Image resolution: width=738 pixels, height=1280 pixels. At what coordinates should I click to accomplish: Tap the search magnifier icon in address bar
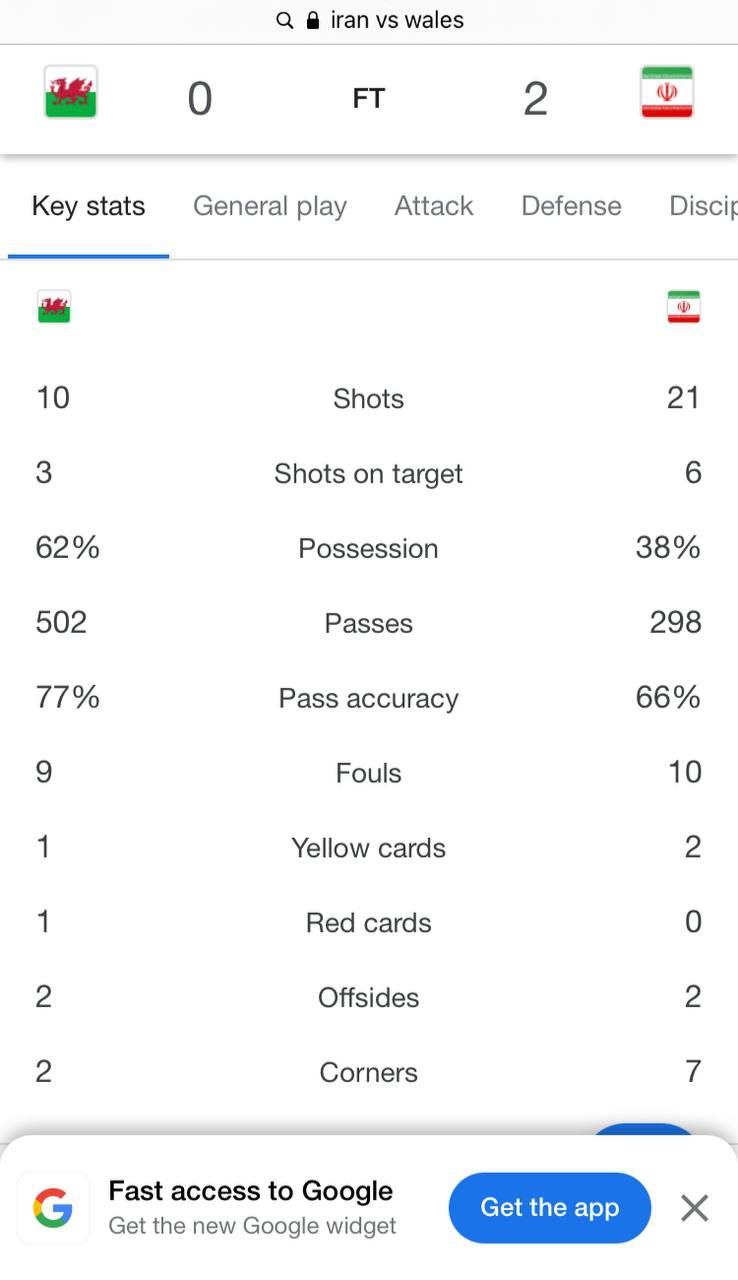tap(285, 20)
